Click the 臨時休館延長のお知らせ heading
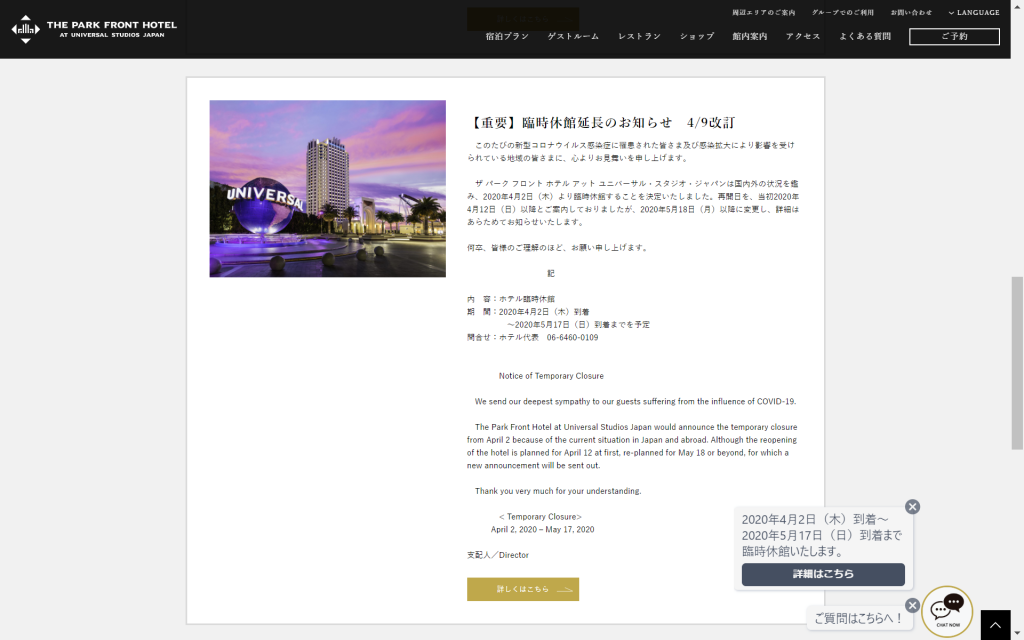 [x=601, y=123]
